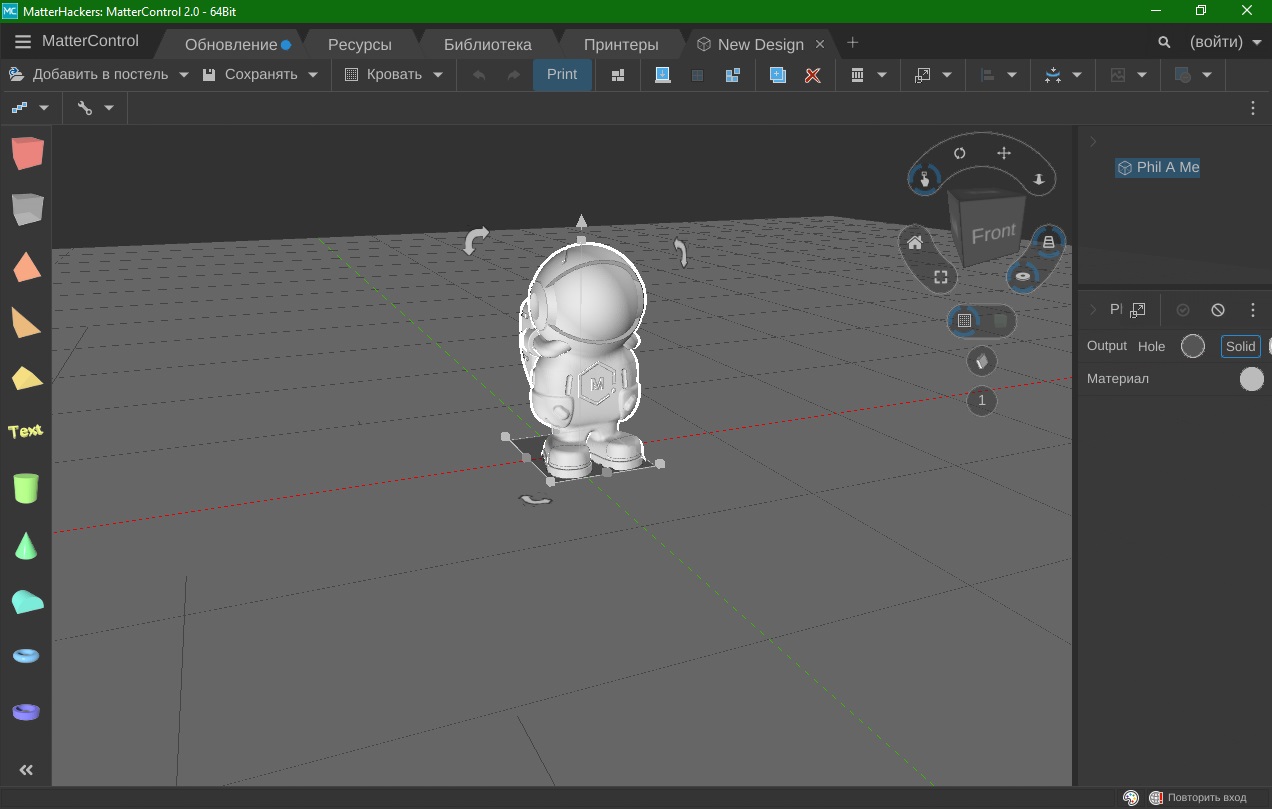The height and width of the screenshot is (809, 1272).
Task: Add the teal half-cylinder primitive
Action: pos(27,601)
